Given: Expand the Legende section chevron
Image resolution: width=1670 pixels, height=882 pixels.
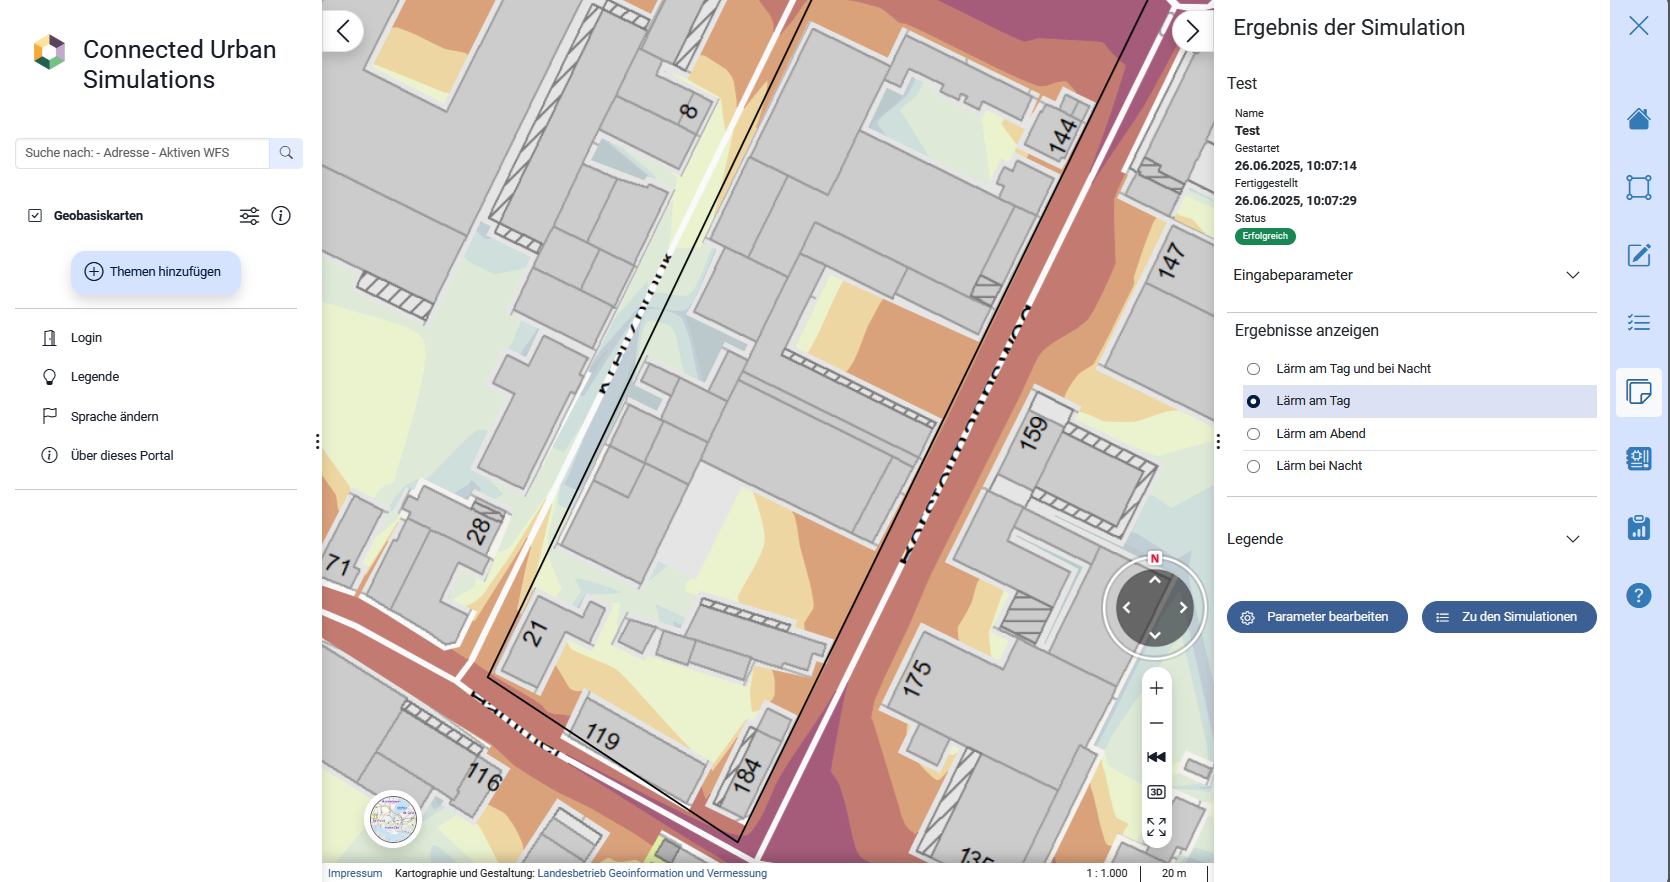Looking at the screenshot, I should tap(1572, 539).
